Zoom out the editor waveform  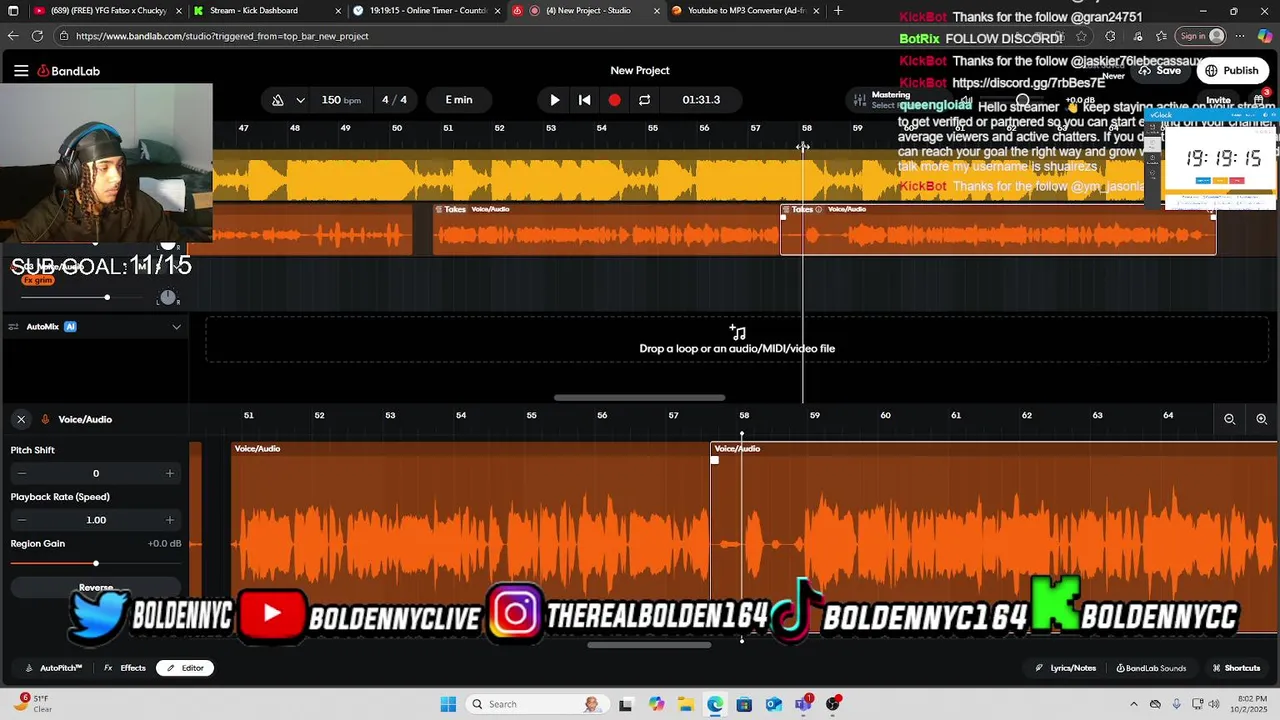click(1230, 420)
